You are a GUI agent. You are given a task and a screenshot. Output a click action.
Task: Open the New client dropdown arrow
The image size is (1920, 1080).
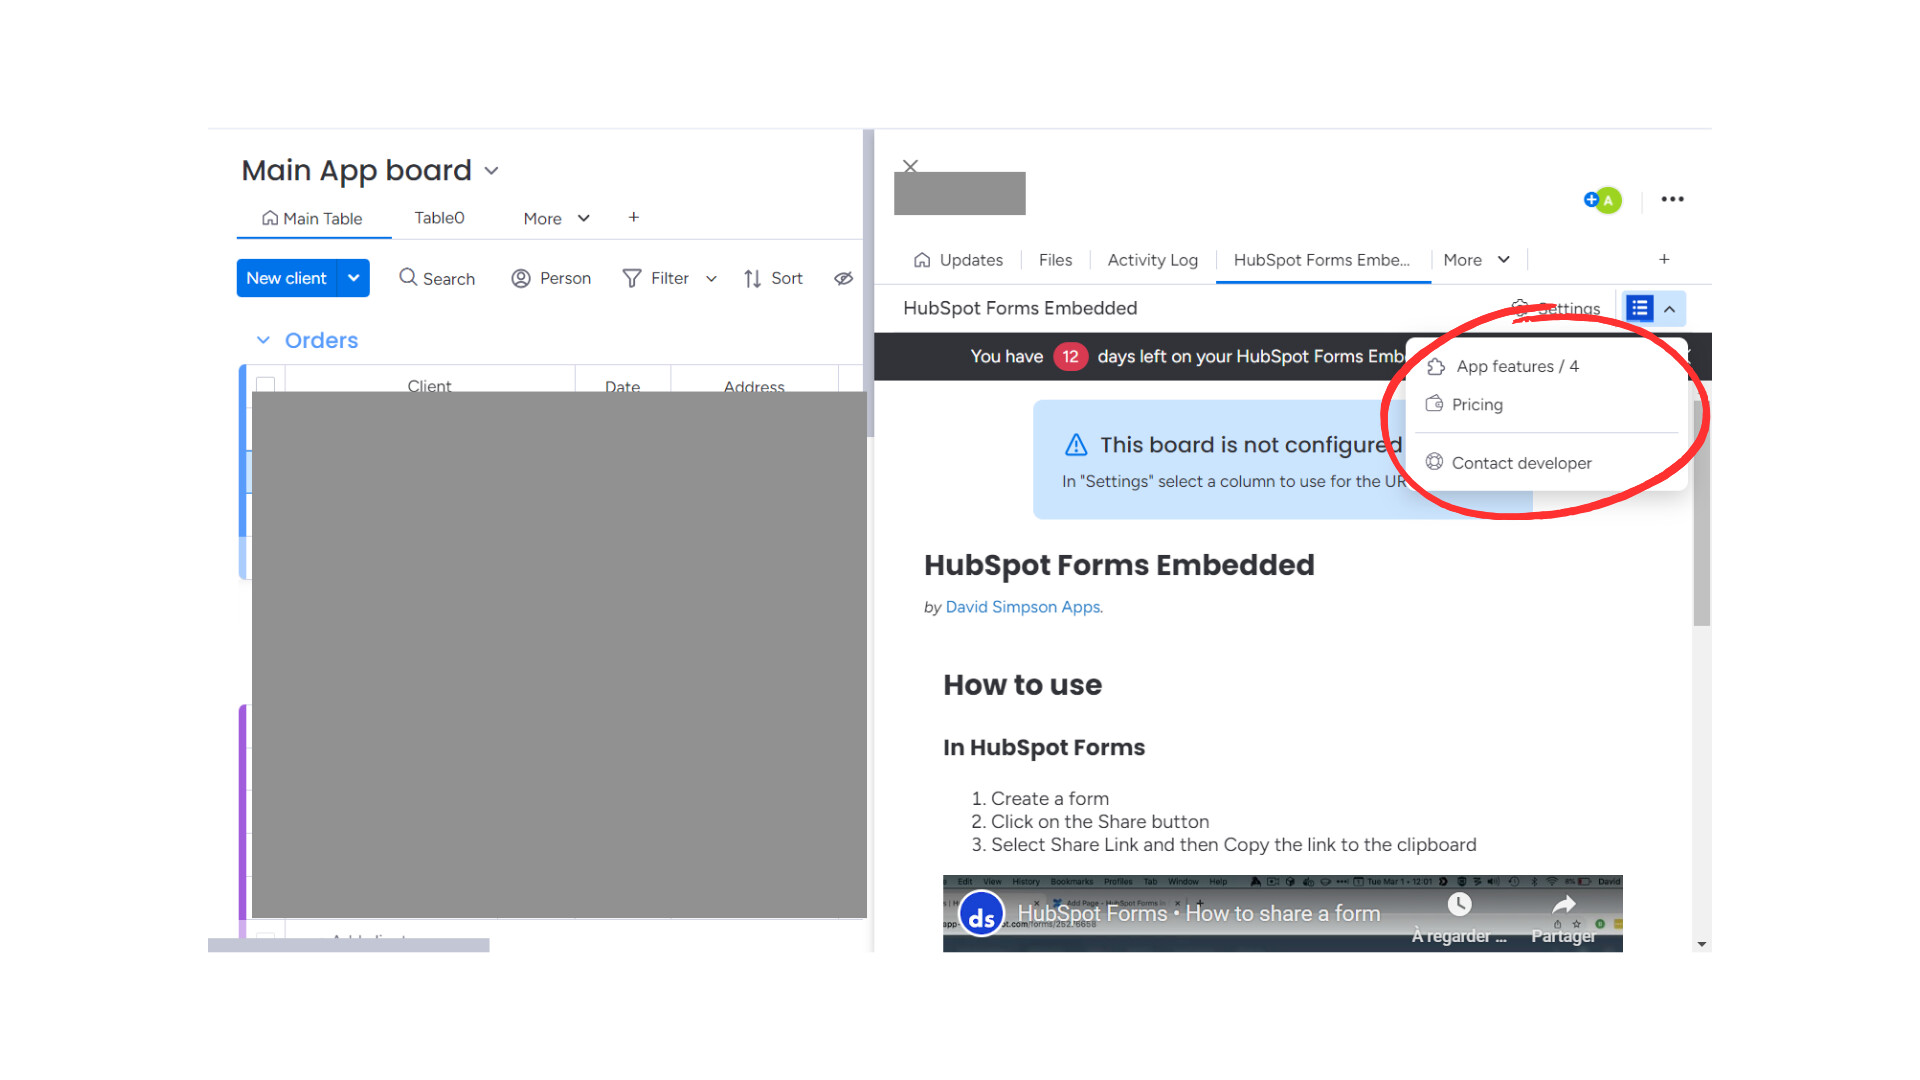coord(353,278)
